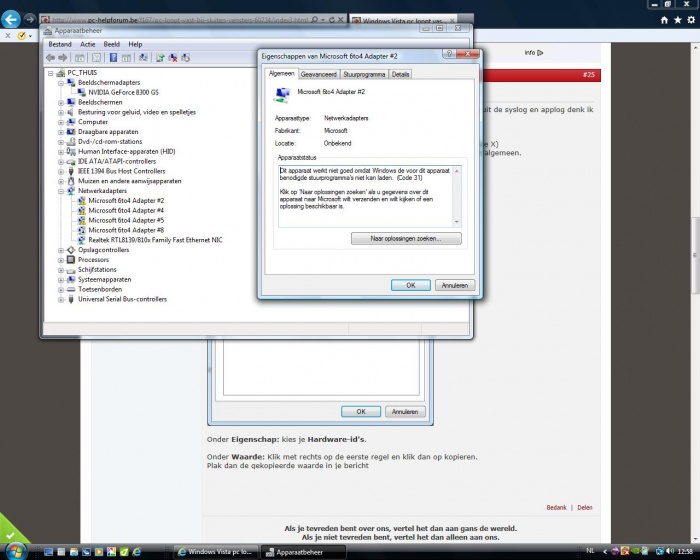This screenshot has width=700, height=560.
Task: Show hidden tray icons with the arrow
Action: coord(605,552)
